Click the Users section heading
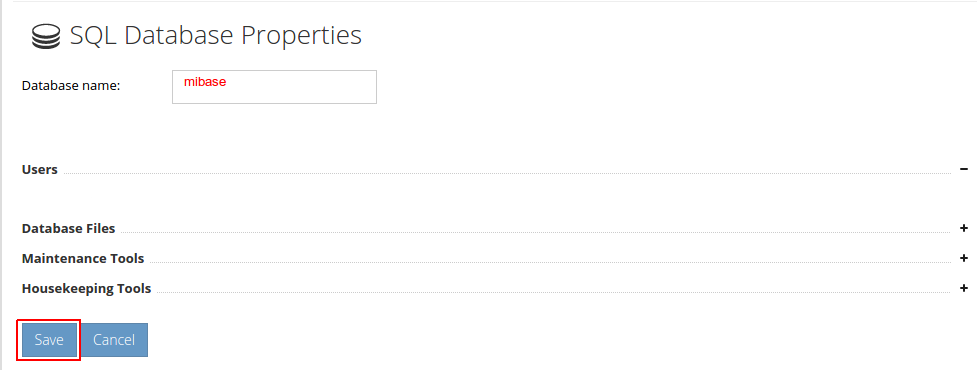Screen dimensions: 977x370 [40, 169]
